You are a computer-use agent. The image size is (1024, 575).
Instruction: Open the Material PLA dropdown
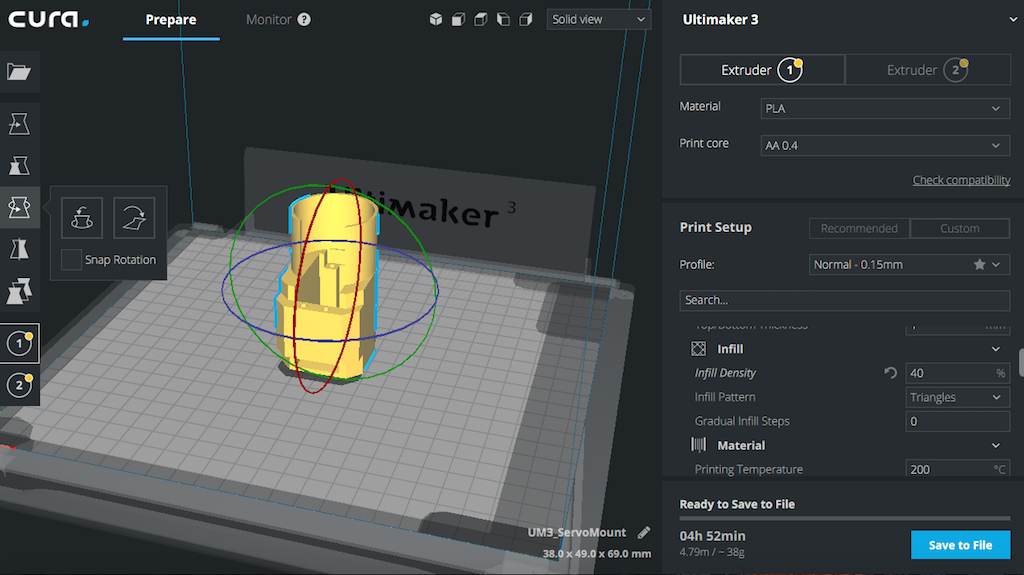click(x=885, y=108)
